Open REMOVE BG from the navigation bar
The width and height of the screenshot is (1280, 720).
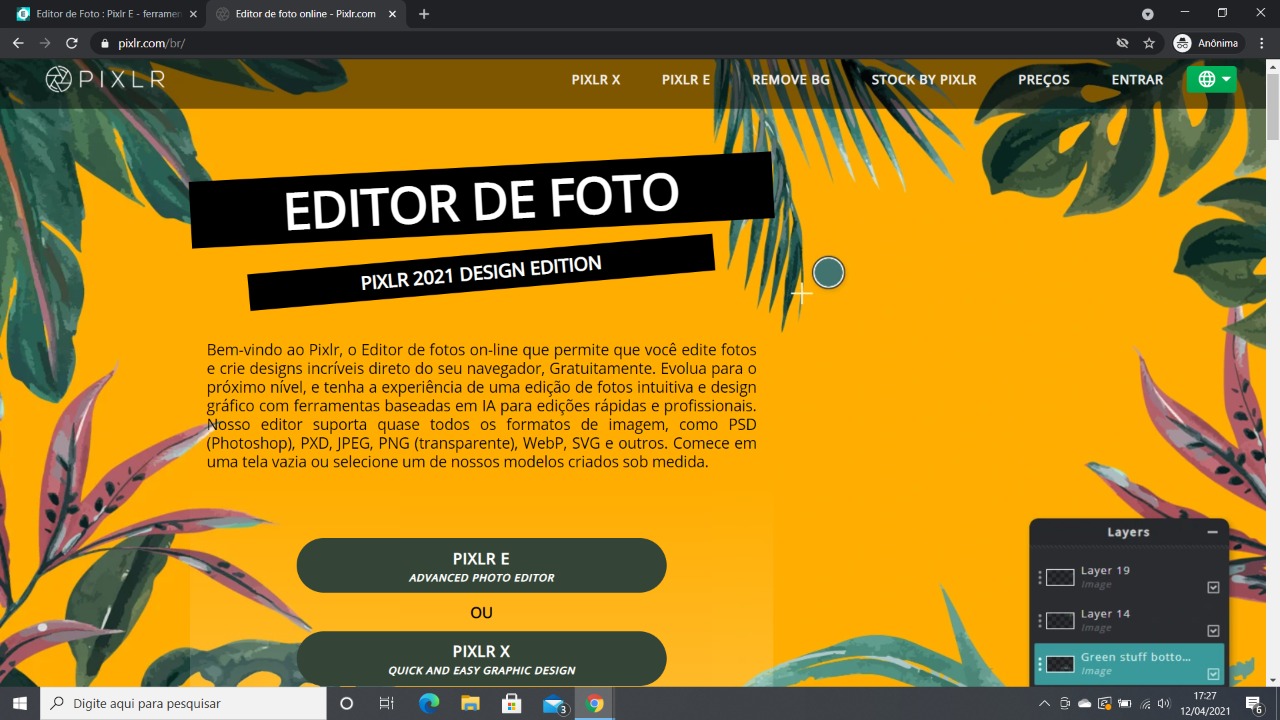tap(791, 79)
